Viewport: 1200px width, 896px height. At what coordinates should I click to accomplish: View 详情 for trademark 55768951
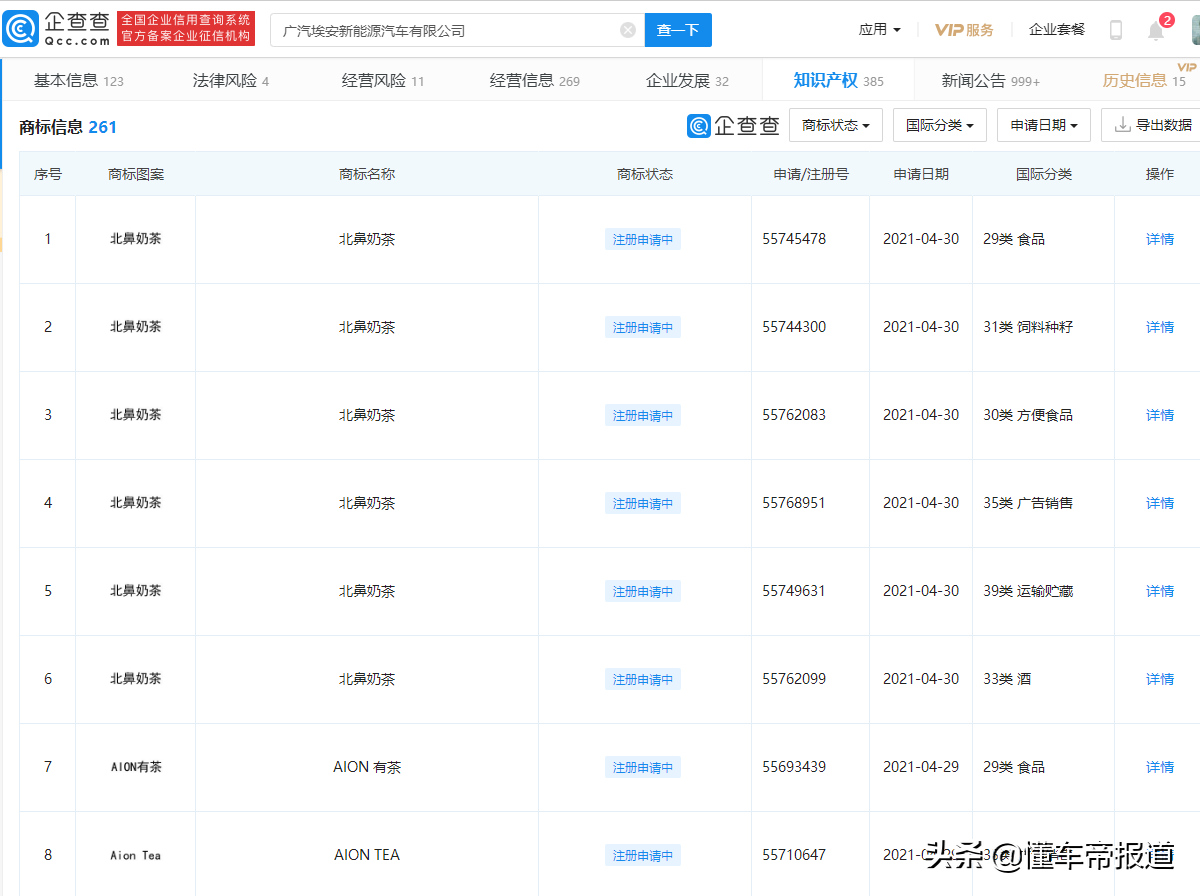(x=1160, y=503)
